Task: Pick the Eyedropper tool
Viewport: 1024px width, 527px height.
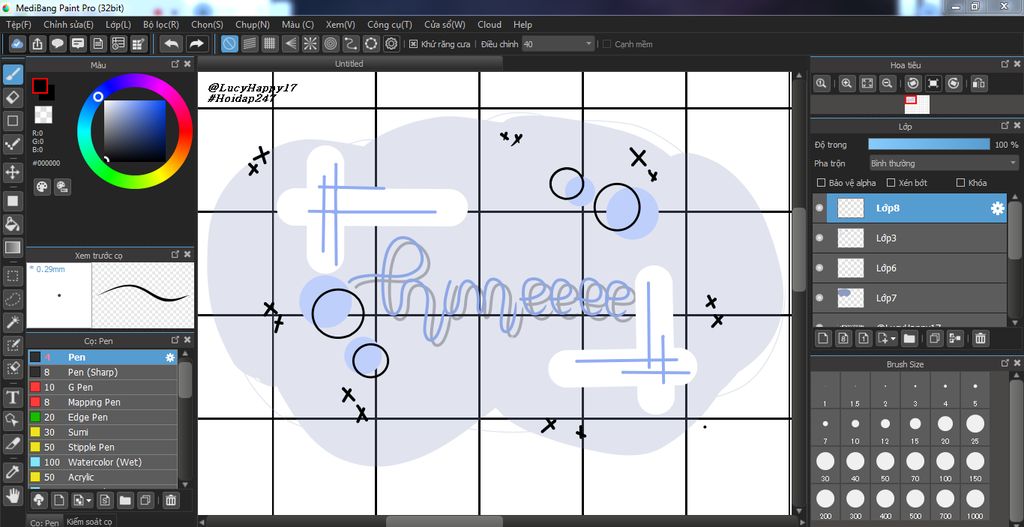Action: (12, 471)
